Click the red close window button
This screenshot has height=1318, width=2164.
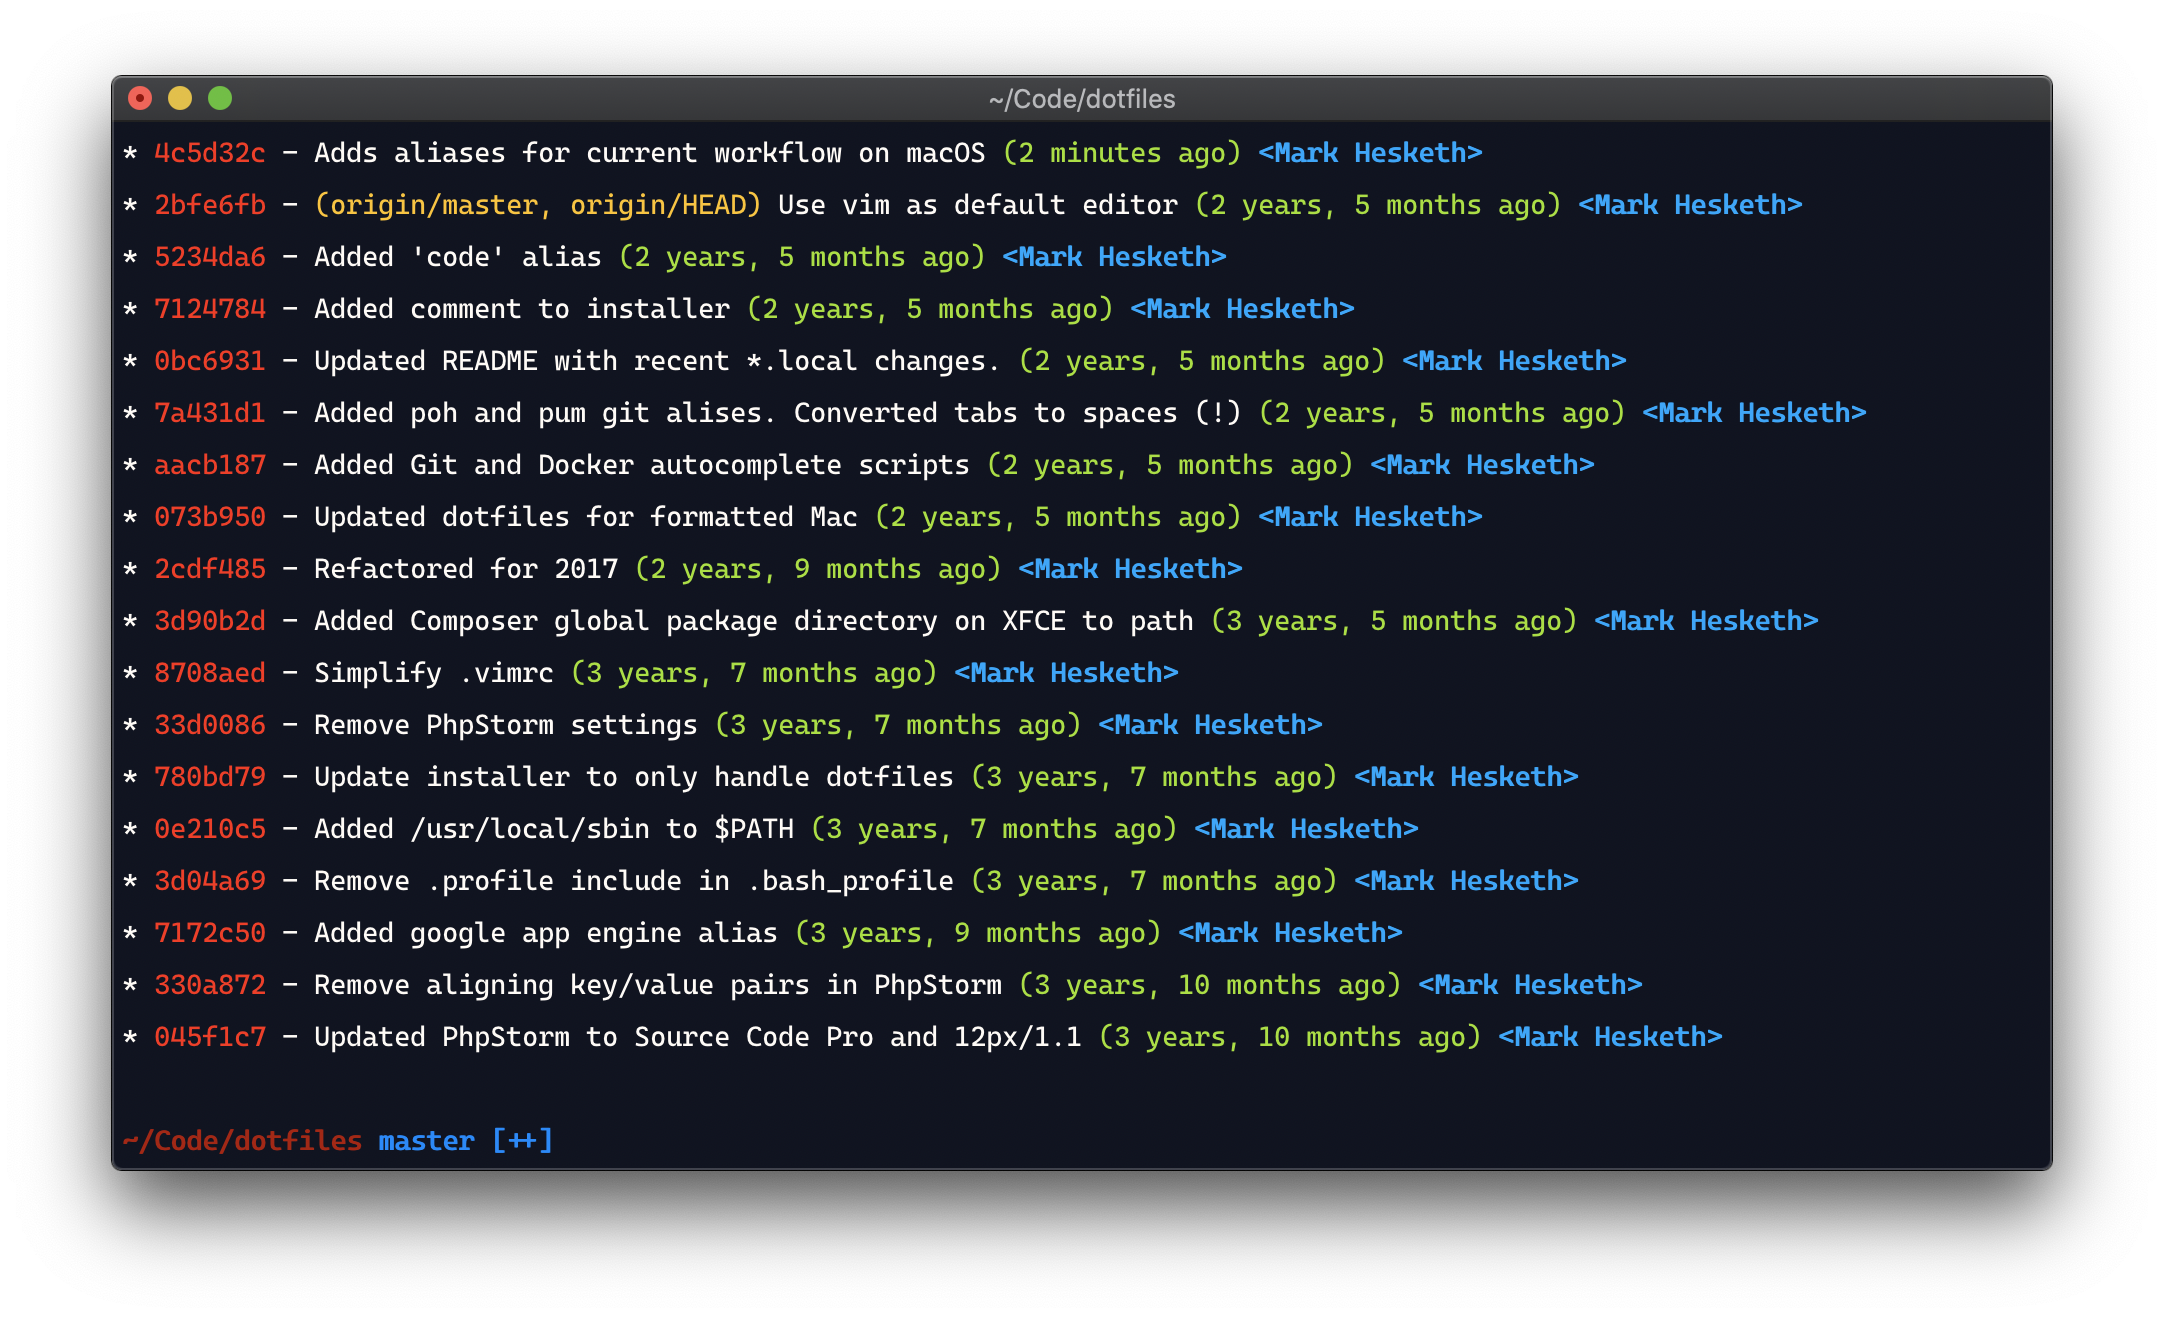click(x=140, y=98)
